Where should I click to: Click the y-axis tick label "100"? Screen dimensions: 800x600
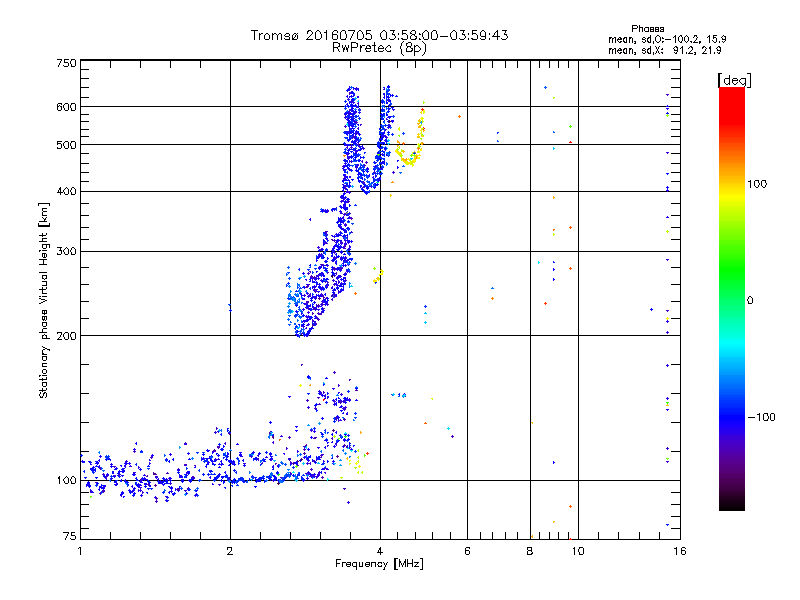click(66, 481)
